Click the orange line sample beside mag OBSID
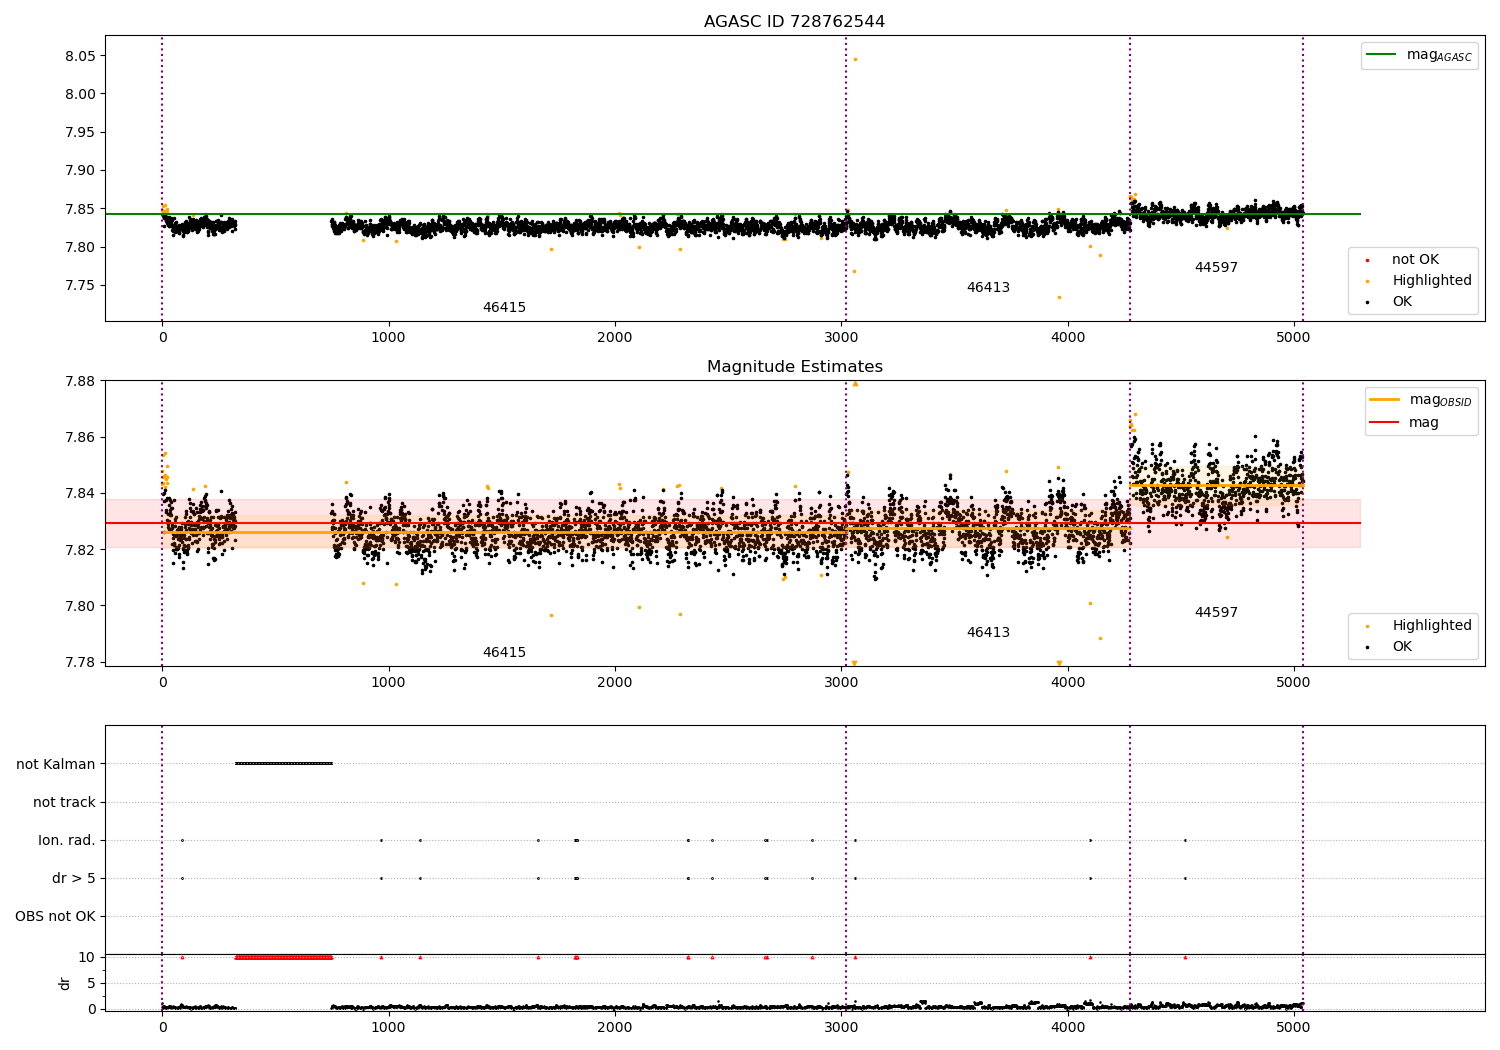This screenshot has height=1050, width=1500. pos(1384,400)
